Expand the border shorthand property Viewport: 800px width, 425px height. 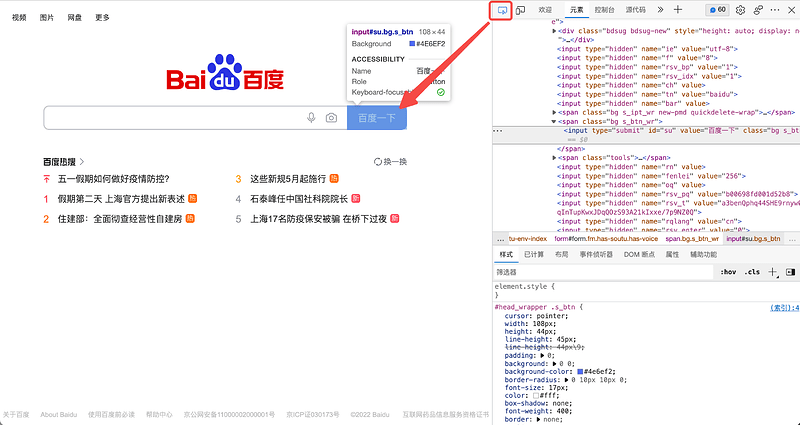539,419
